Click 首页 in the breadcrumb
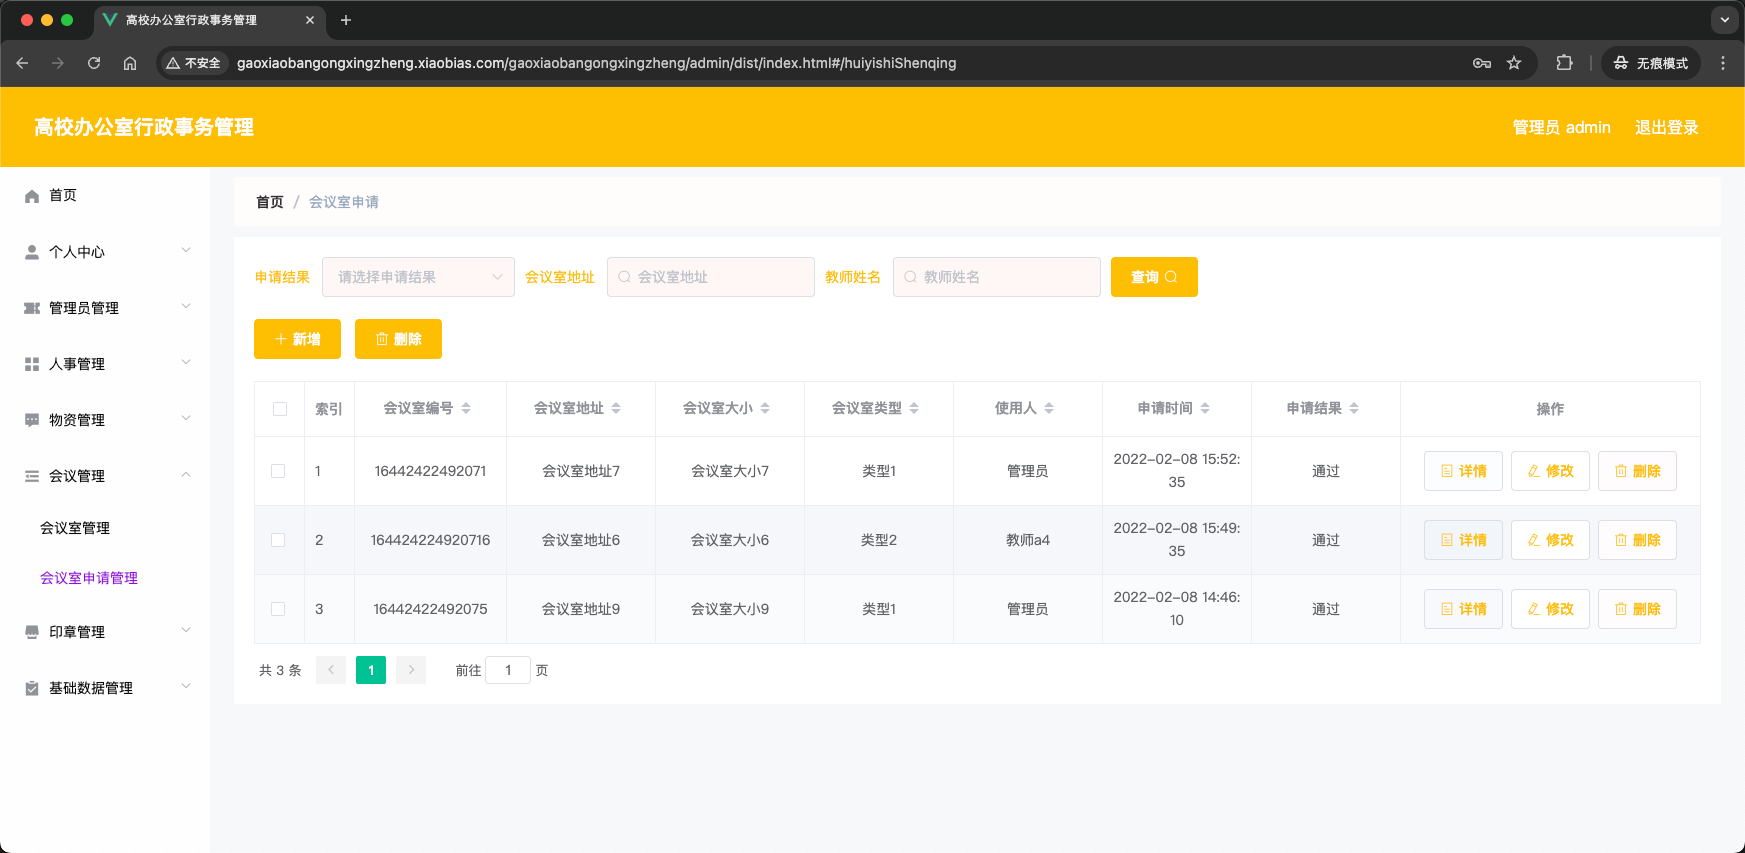Screen dimensions: 1745x853 [x=270, y=202]
